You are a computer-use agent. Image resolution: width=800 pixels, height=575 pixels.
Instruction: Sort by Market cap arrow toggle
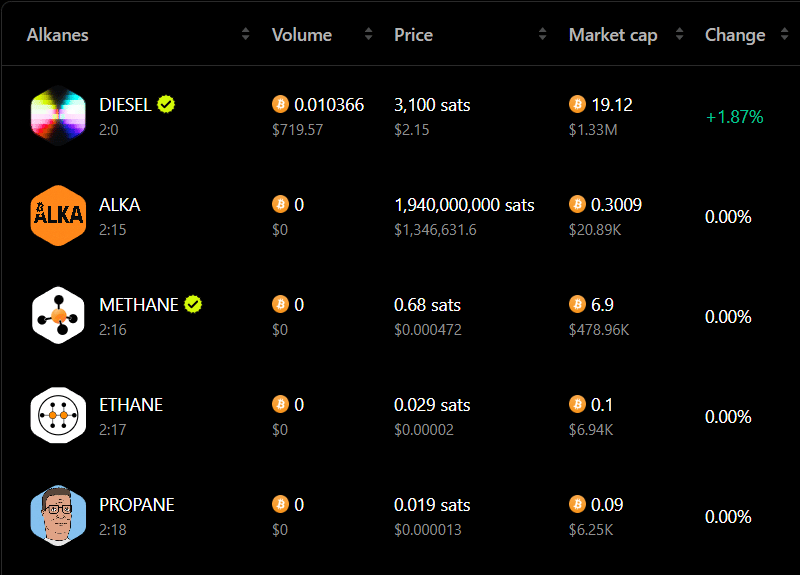(x=679, y=34)
